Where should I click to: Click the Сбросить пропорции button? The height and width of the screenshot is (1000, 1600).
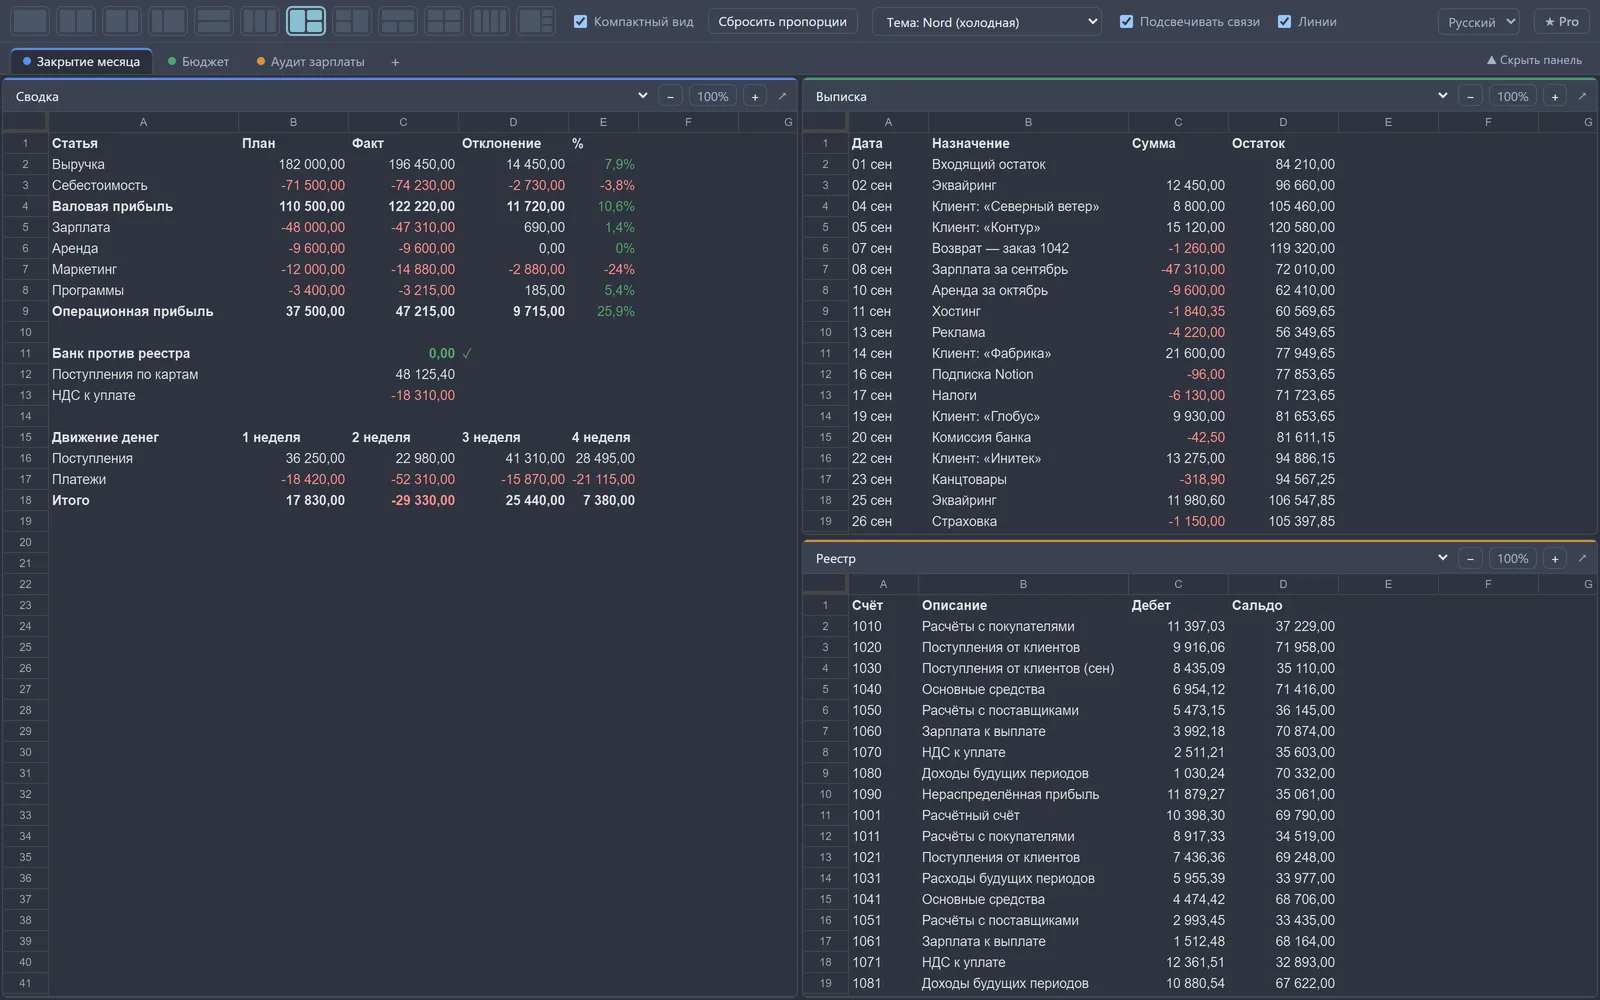tap(782, 21)
